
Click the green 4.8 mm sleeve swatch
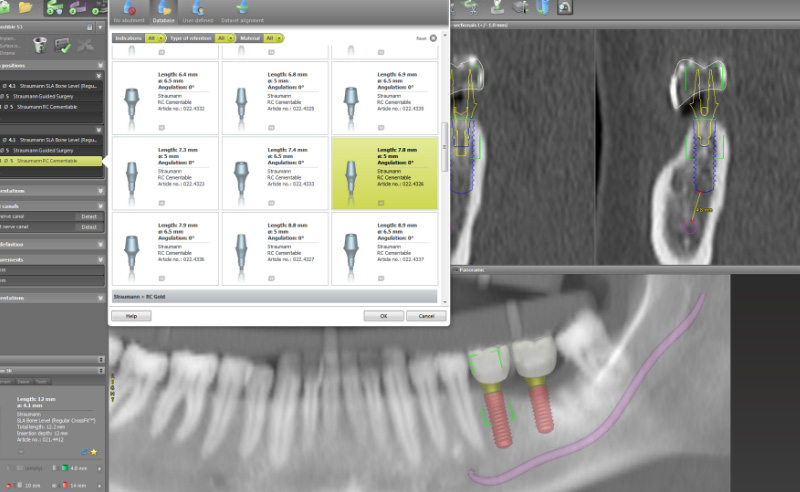65,468
